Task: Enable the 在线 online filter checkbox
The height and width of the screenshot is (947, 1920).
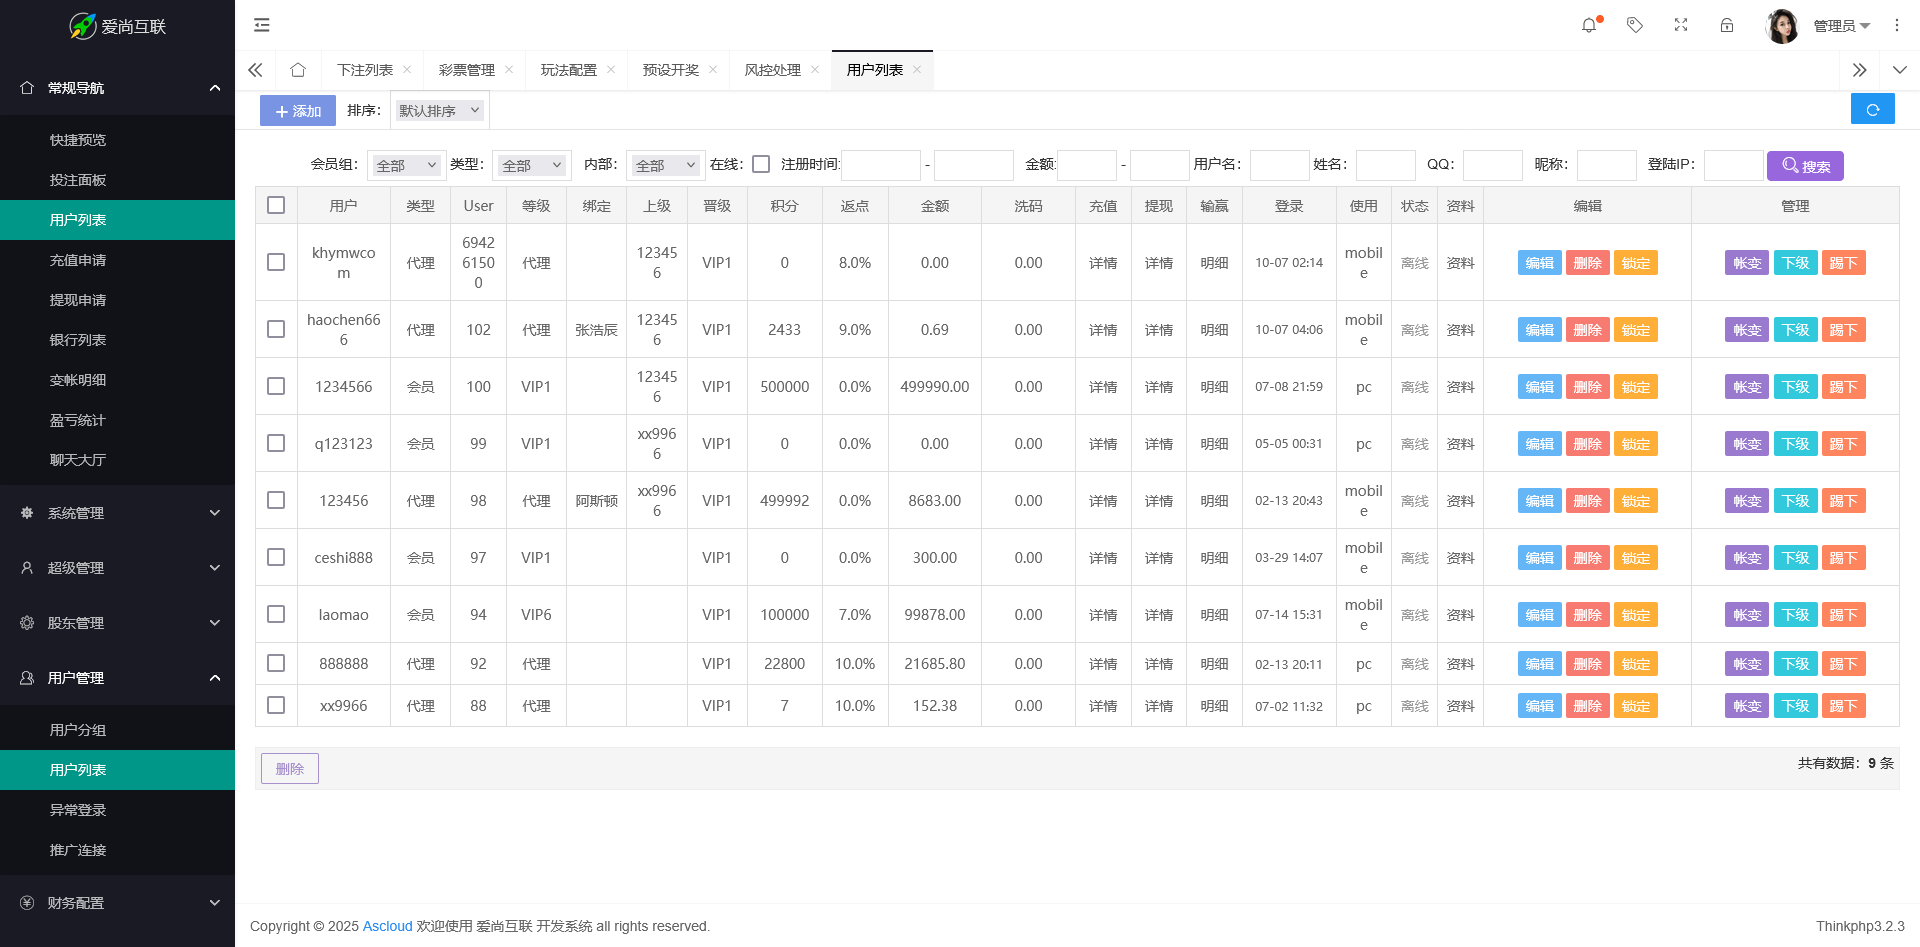Action: (x=761, y=165)
